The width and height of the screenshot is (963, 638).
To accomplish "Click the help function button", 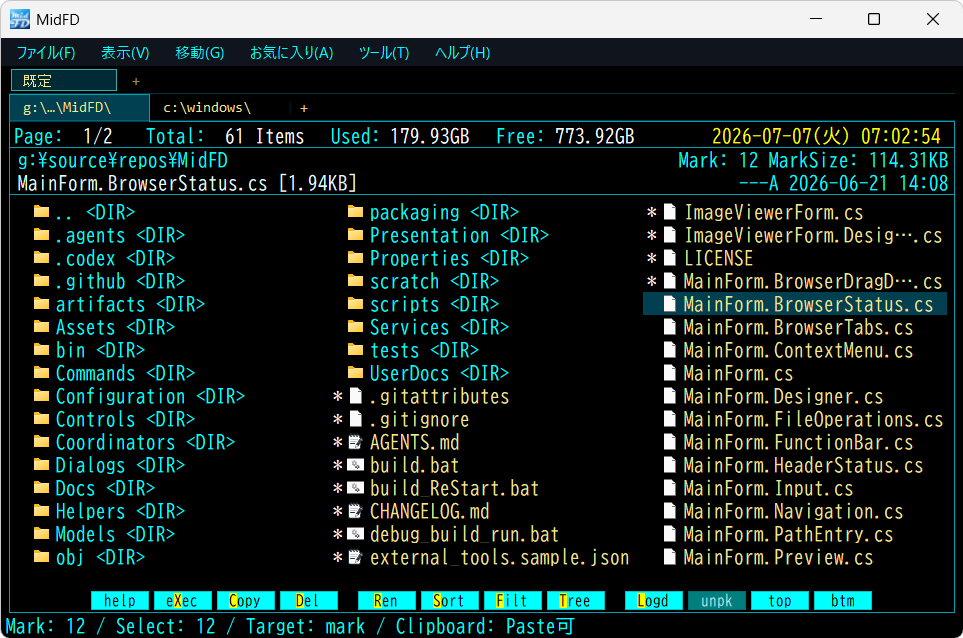I will tap(120, 601).
